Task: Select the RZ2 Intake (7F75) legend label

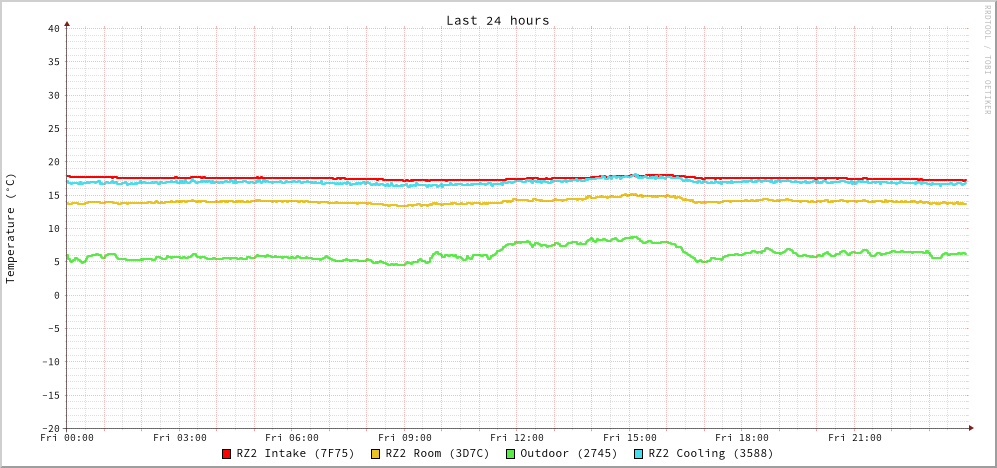Action: click(x=295, y=453)
